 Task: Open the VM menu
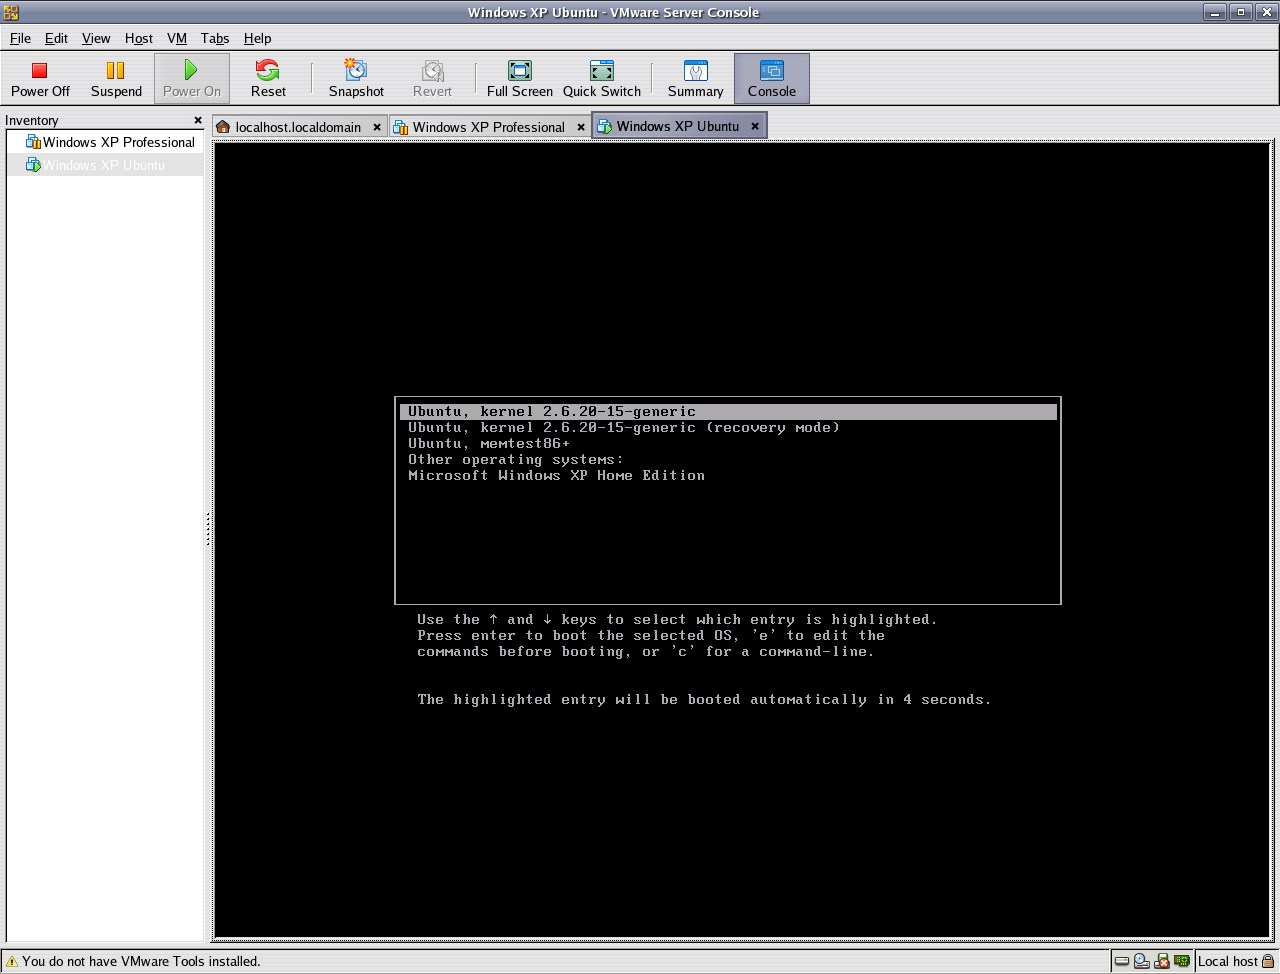pyautogui.click(x=177, y=38)
